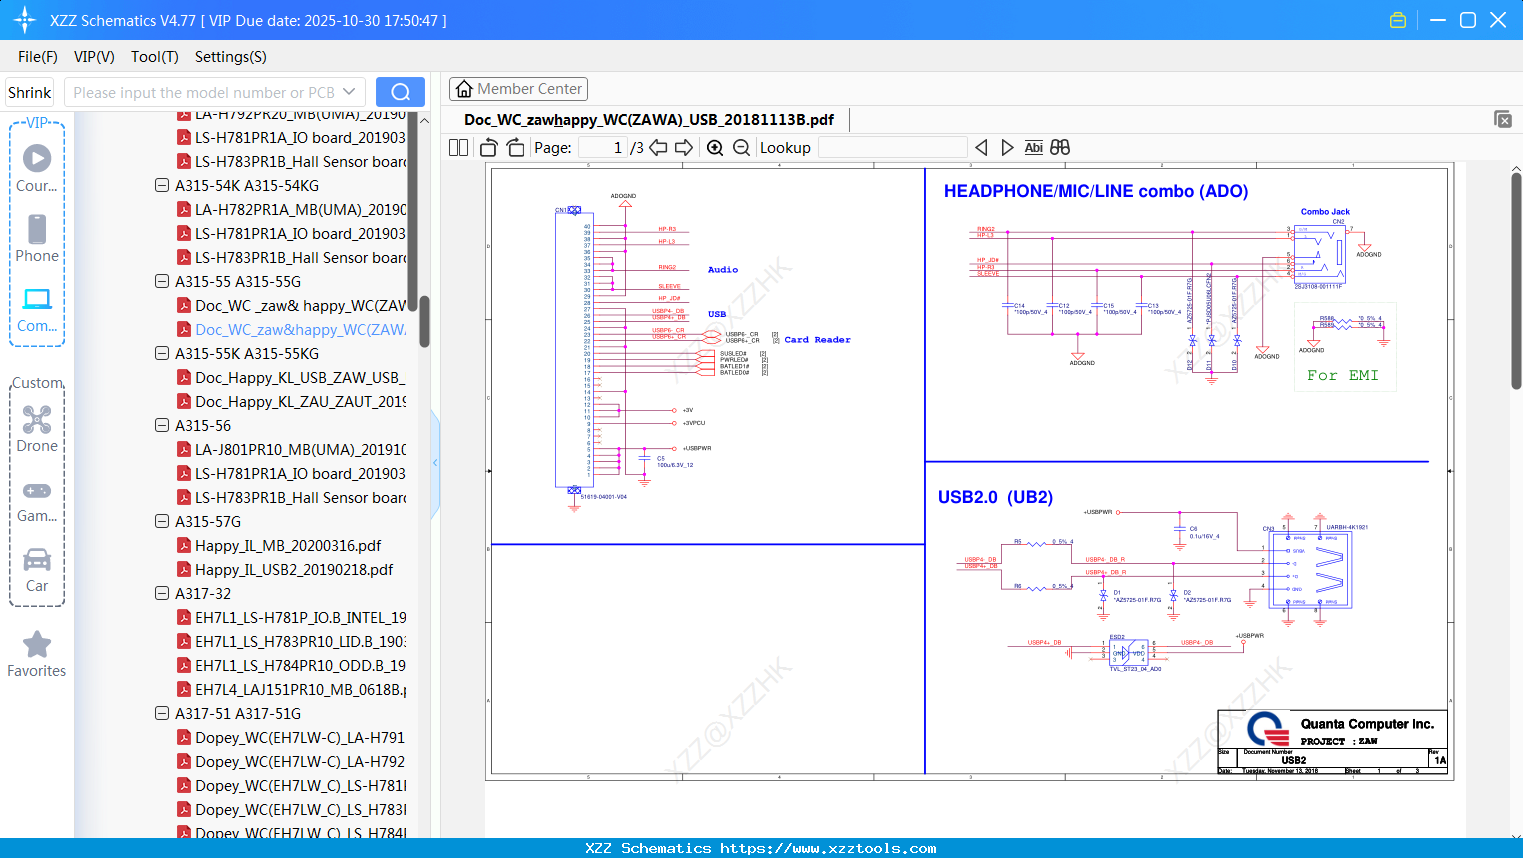The height and width of the screenshot is (858, 1523).
Task: Toggle the Abi match-case text option
Action: 1033,148
